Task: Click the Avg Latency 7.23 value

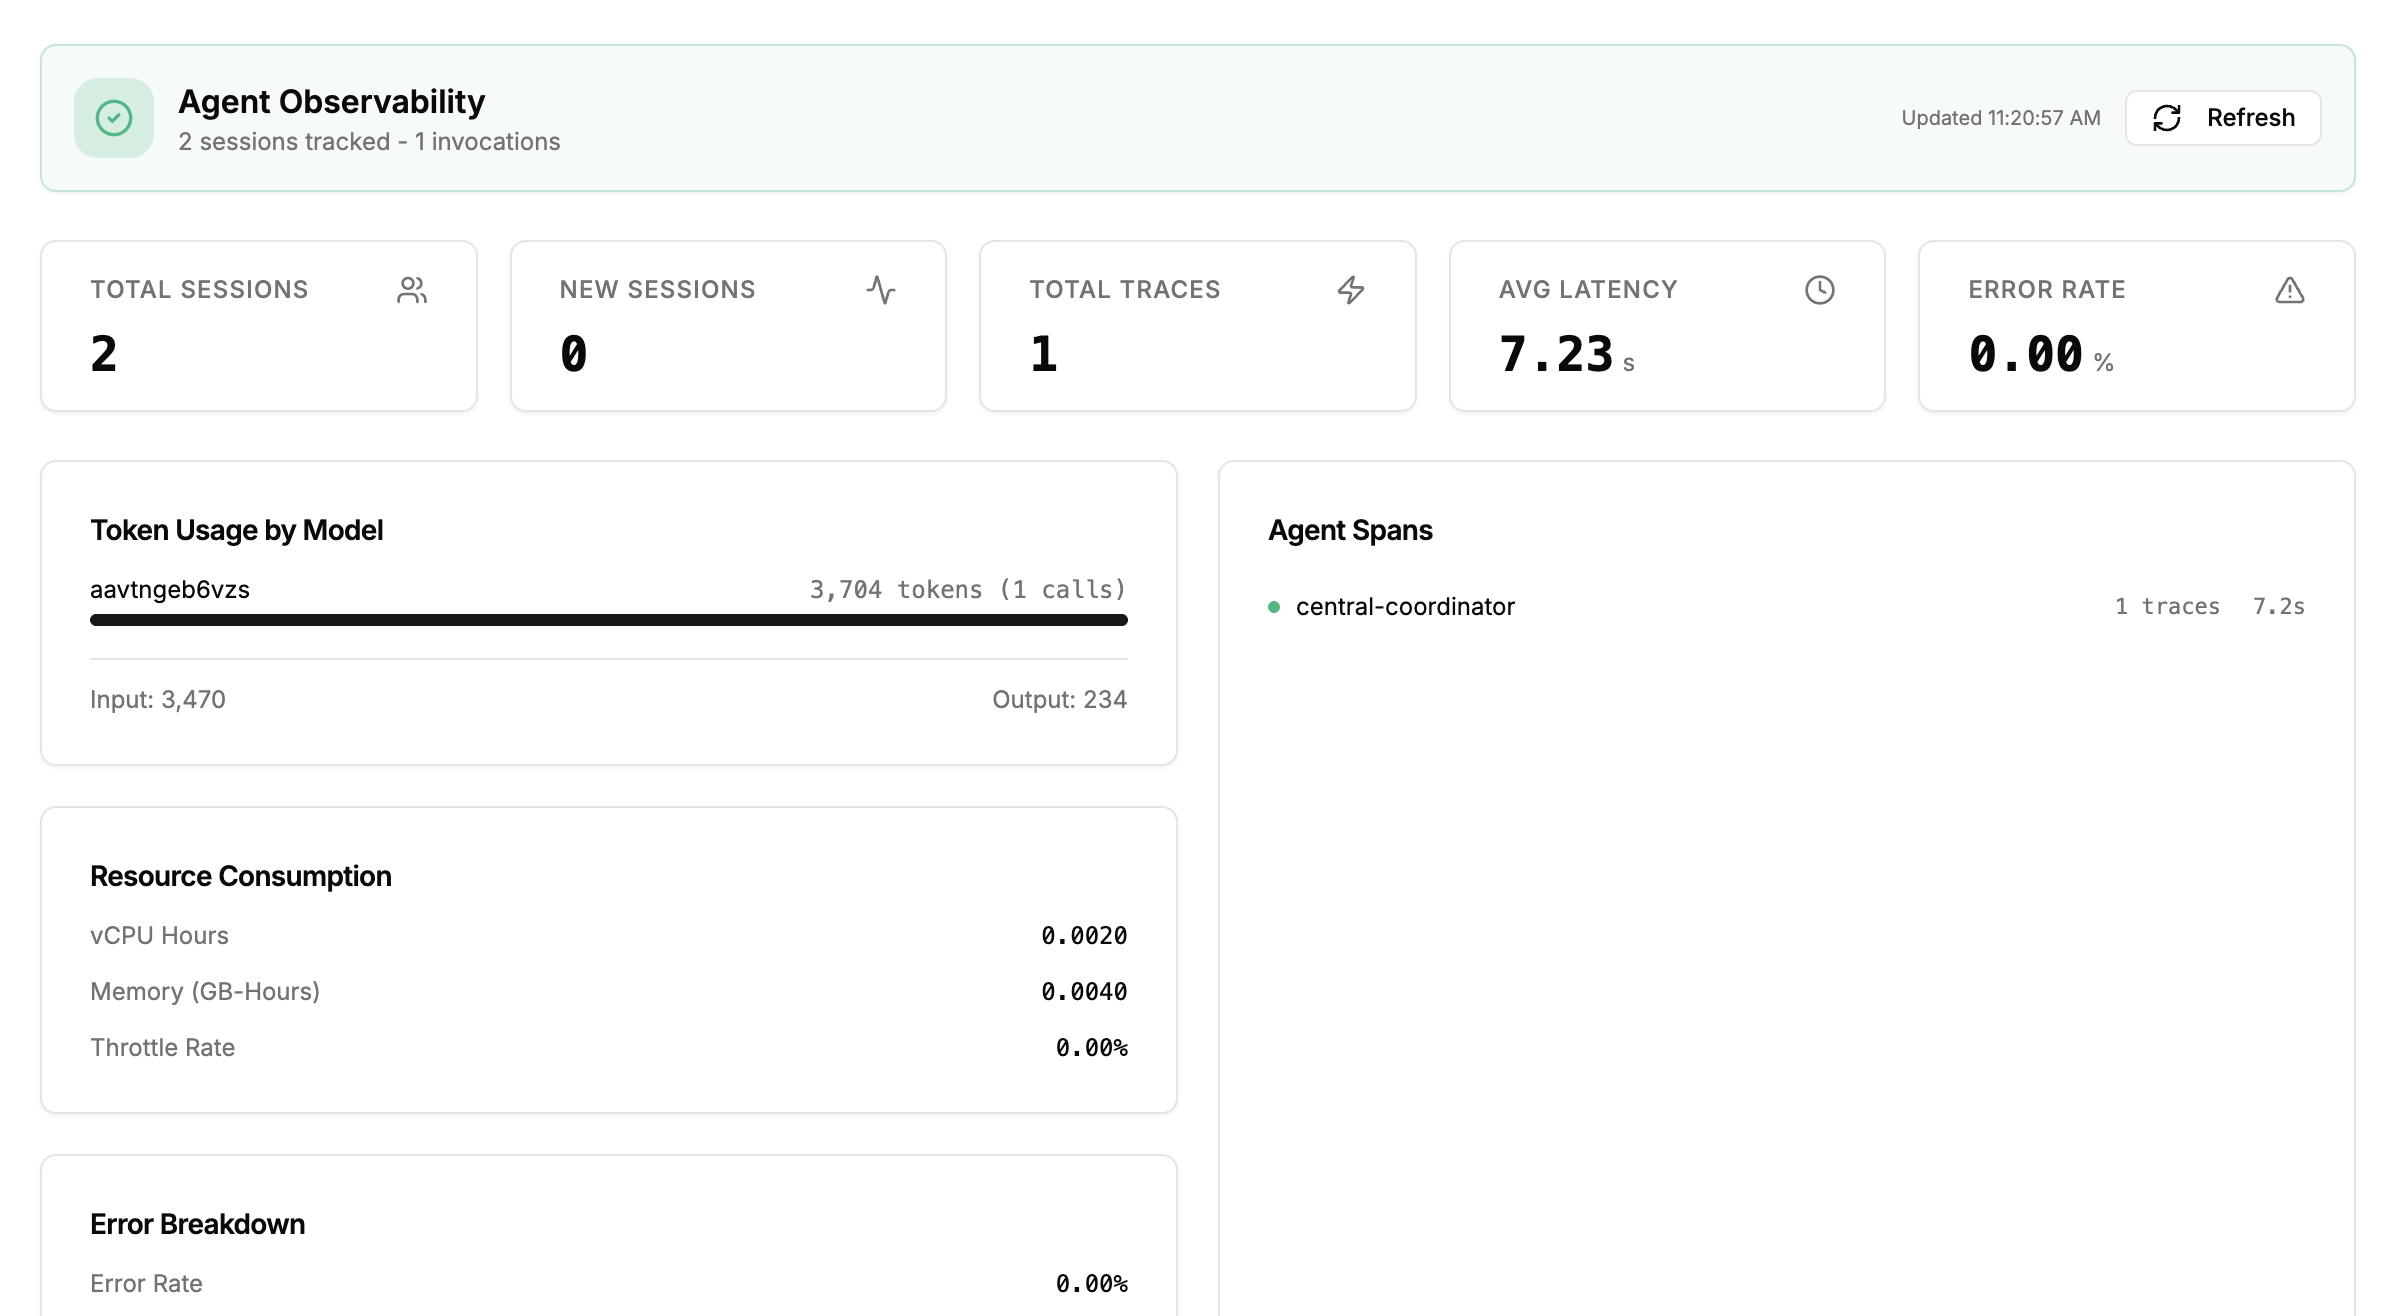Action: tap(1556, 354)
